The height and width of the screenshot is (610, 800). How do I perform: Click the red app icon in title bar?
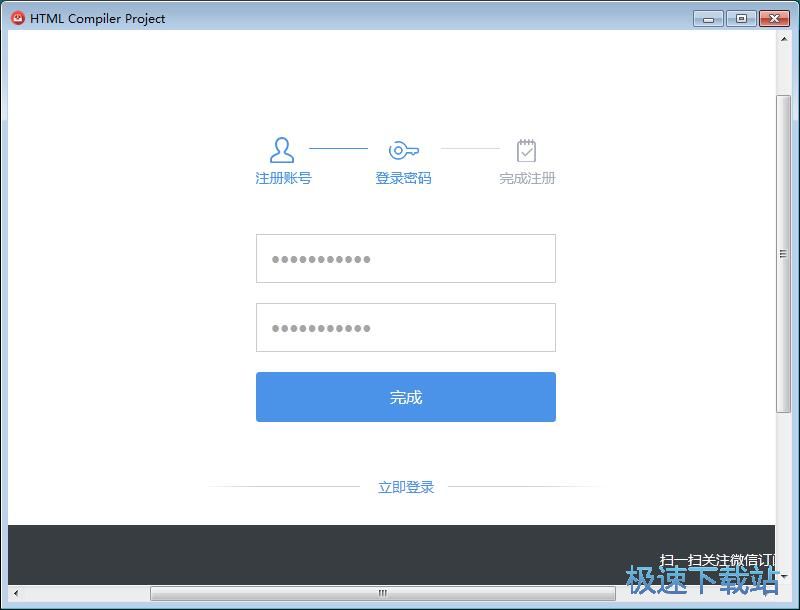[x=18, y=18]
